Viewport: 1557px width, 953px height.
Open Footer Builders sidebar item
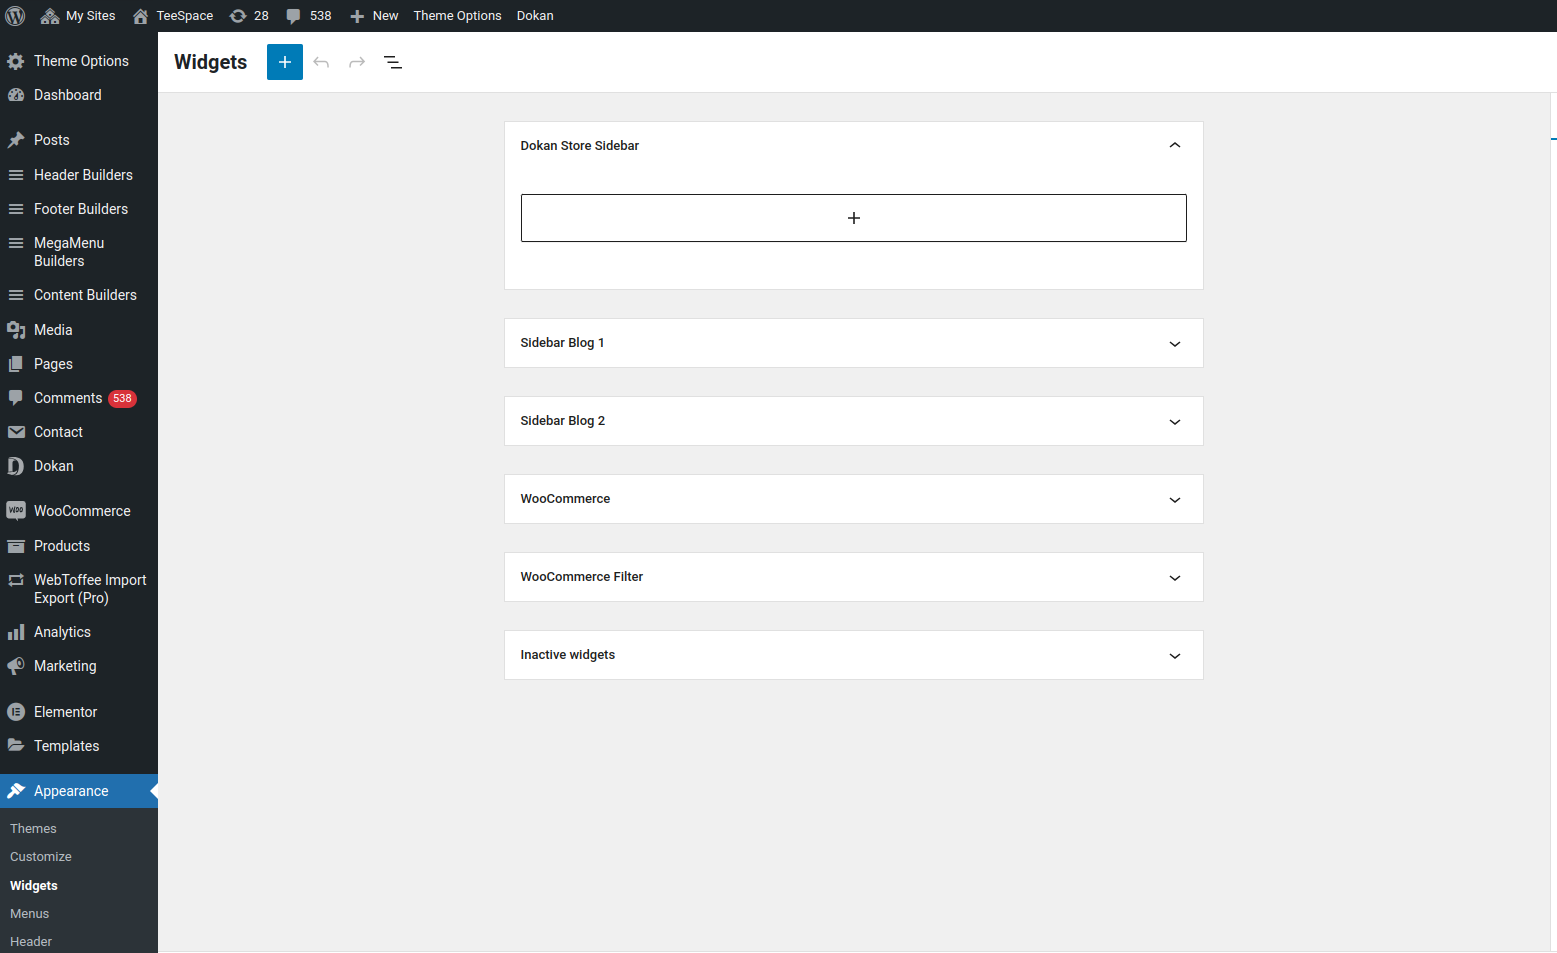79,209
